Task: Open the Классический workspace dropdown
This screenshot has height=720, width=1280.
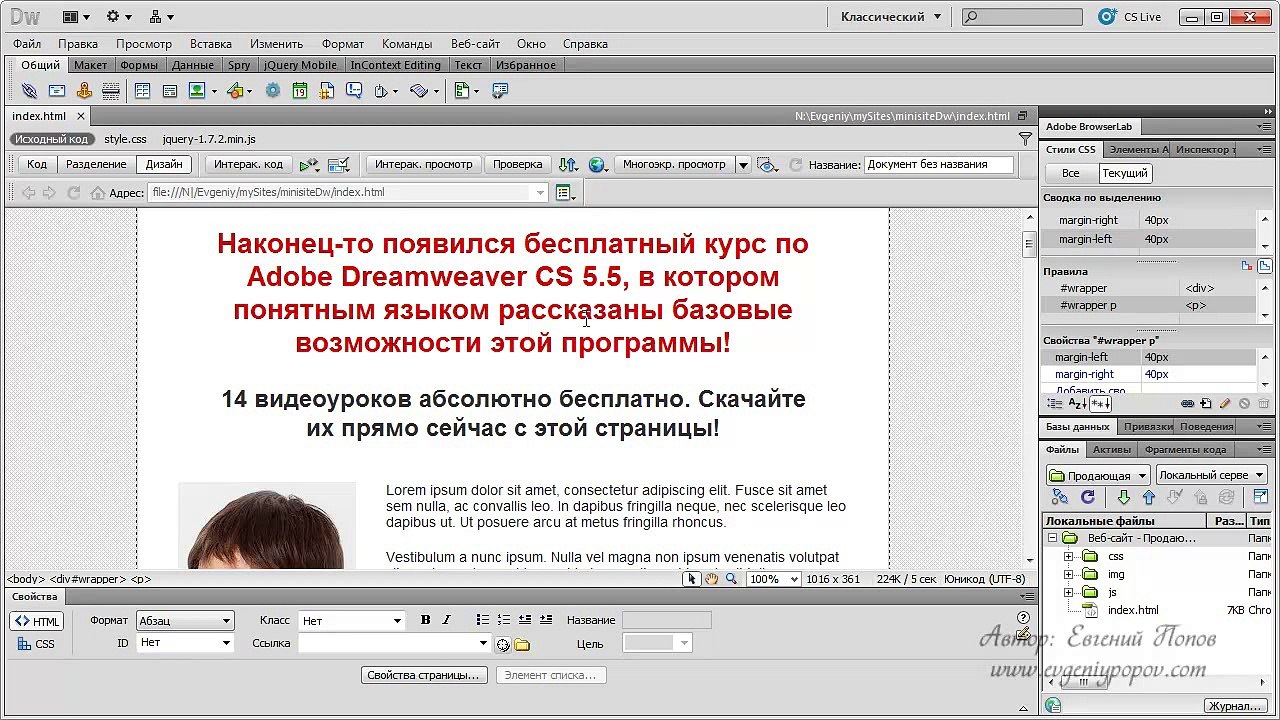Action: pyautogui.click(x=890, y=17)
